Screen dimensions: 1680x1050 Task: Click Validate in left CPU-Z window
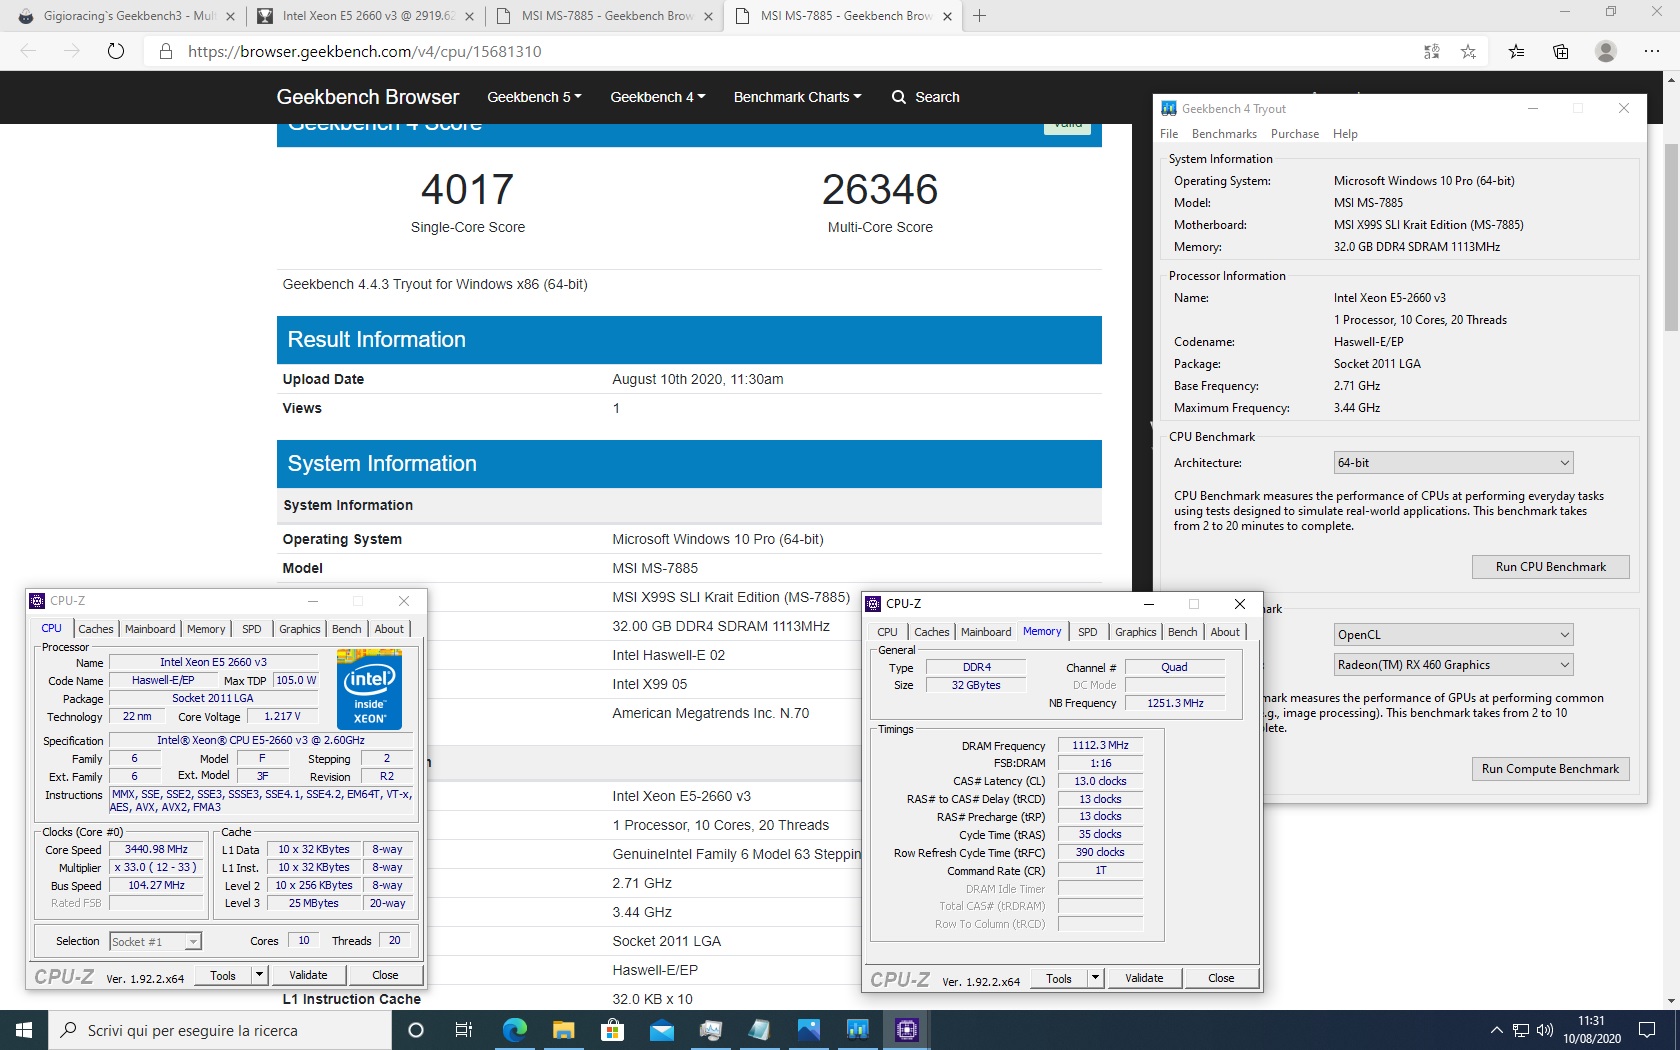[x=308, y=975]
